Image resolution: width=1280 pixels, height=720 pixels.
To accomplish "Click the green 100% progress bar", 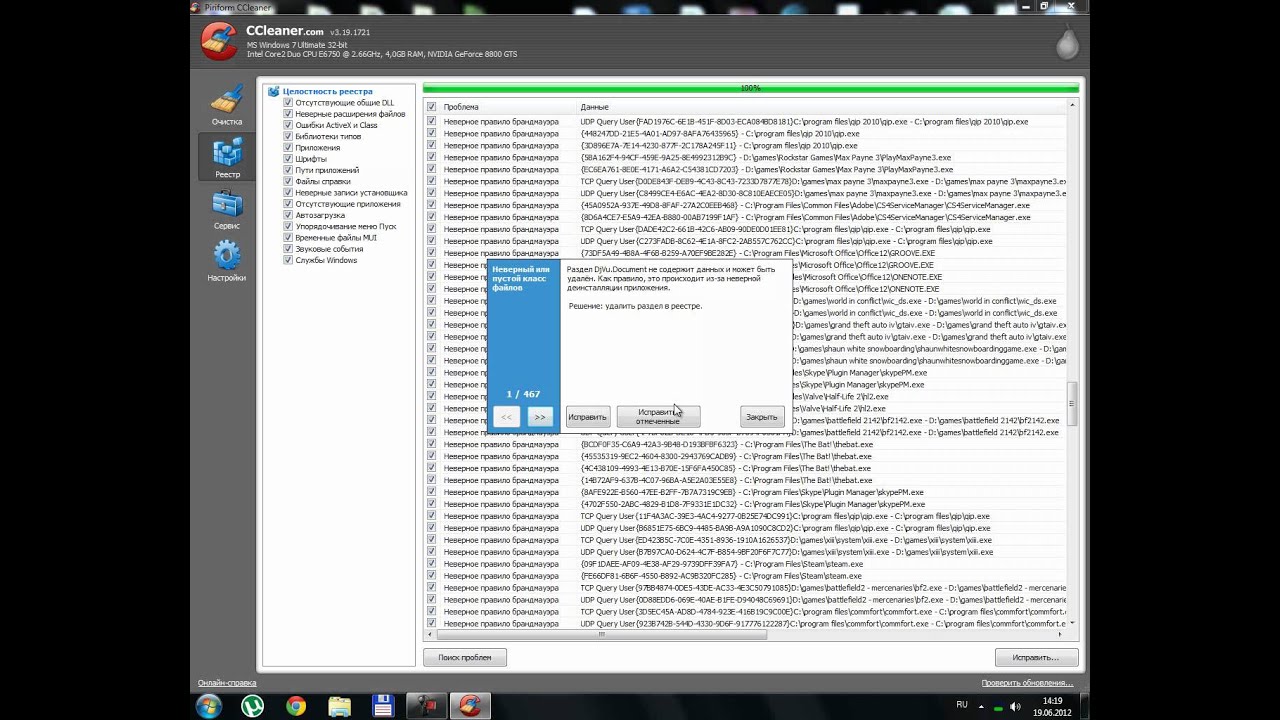I will tap(750, 88).
